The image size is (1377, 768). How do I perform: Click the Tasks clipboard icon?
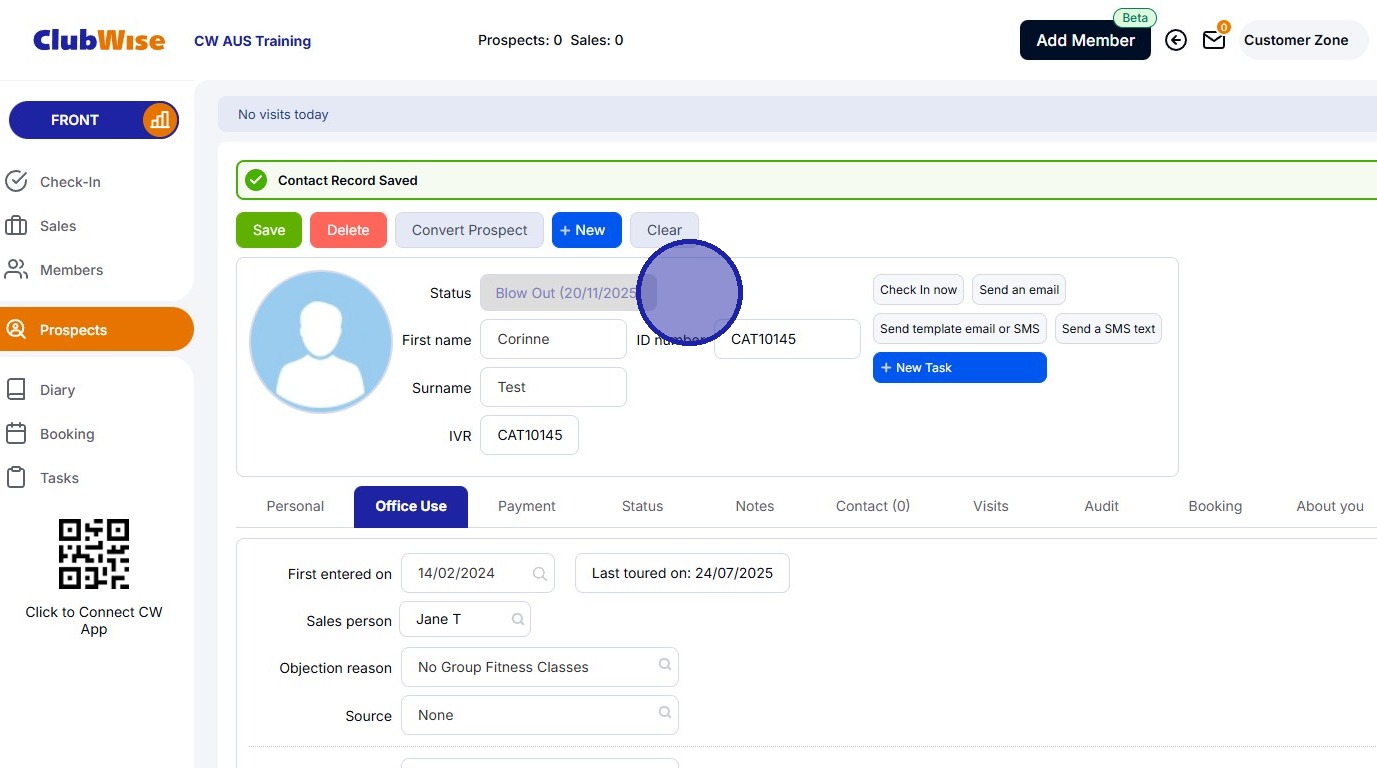(x=16, y=478)
